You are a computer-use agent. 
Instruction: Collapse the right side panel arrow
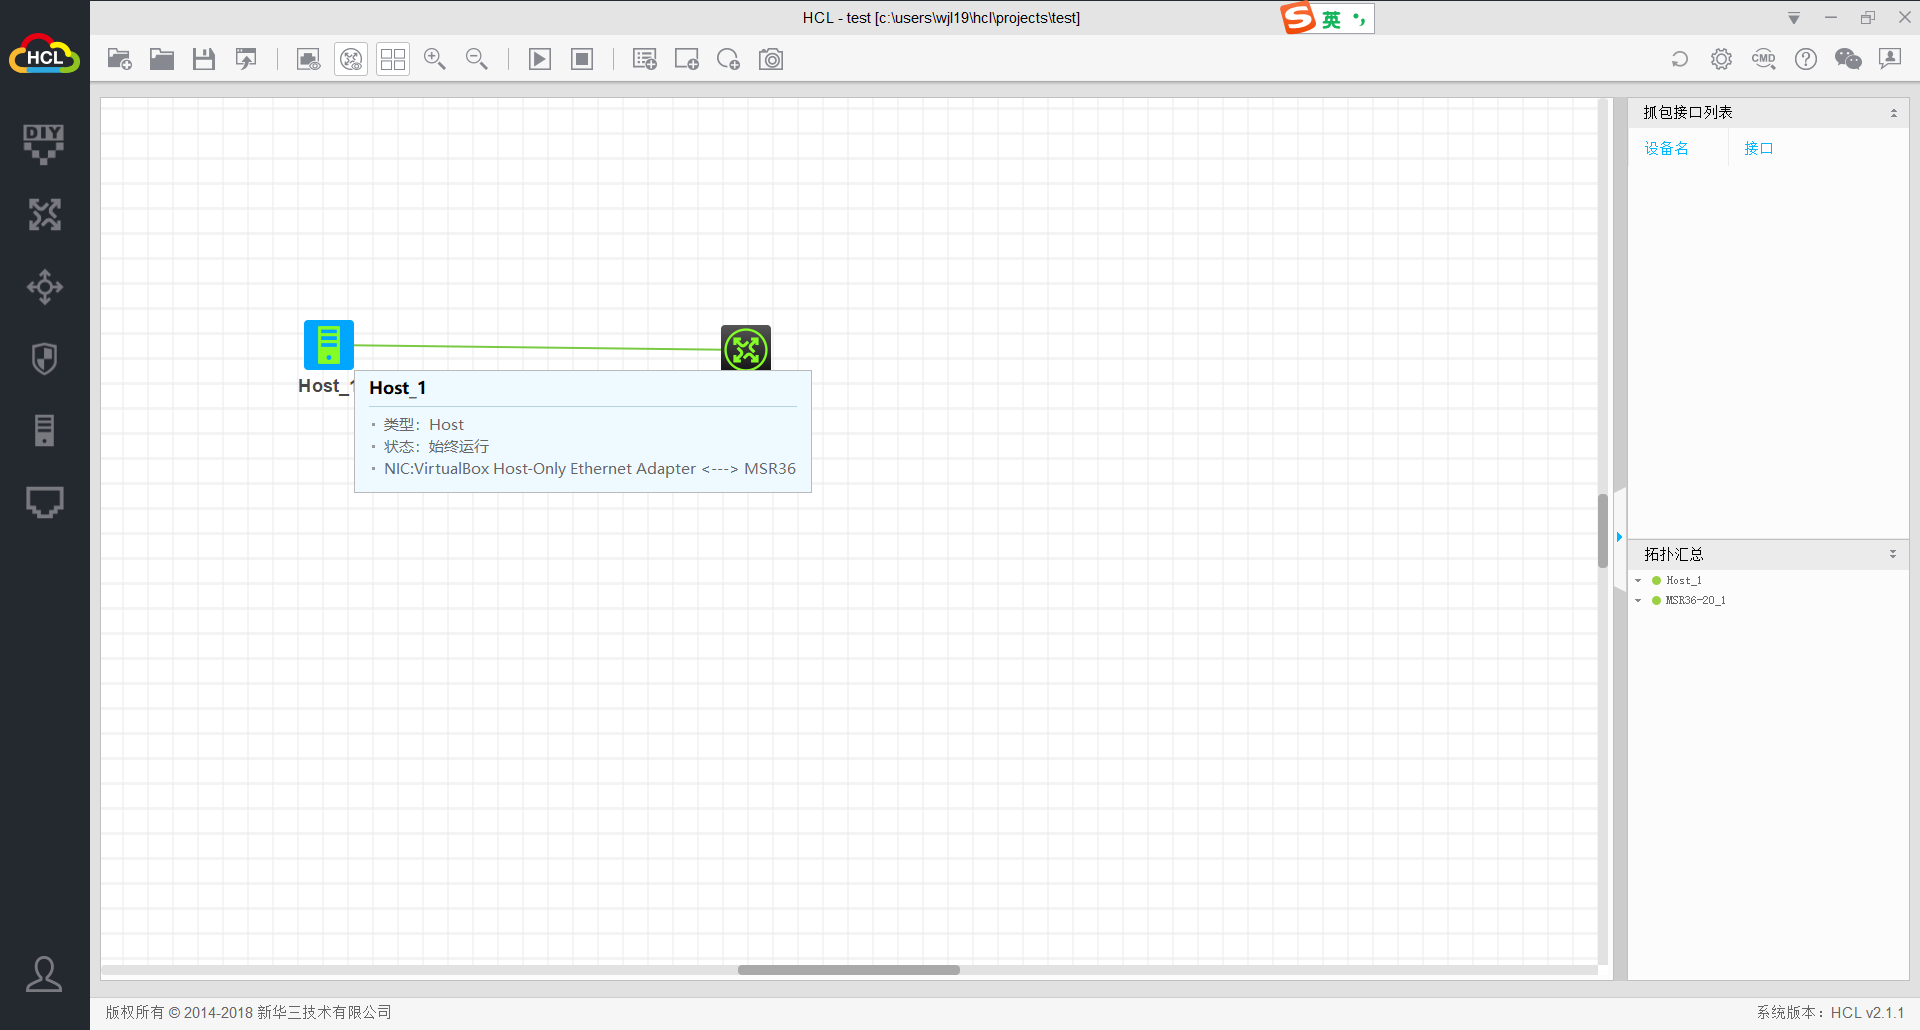point(1620,538)
